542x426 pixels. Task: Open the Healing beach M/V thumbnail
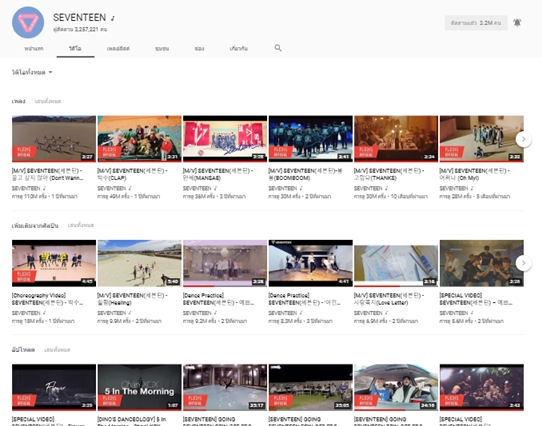click(x=139, y=263)
